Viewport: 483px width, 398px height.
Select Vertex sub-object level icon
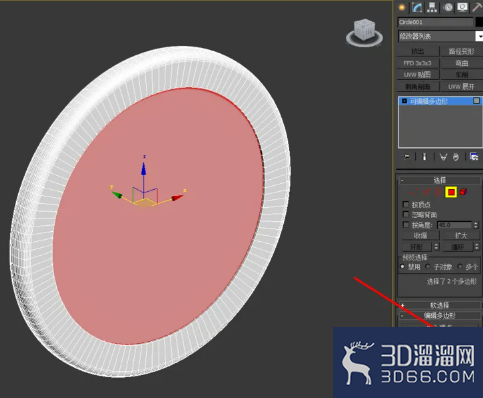(x=414, y=192)
